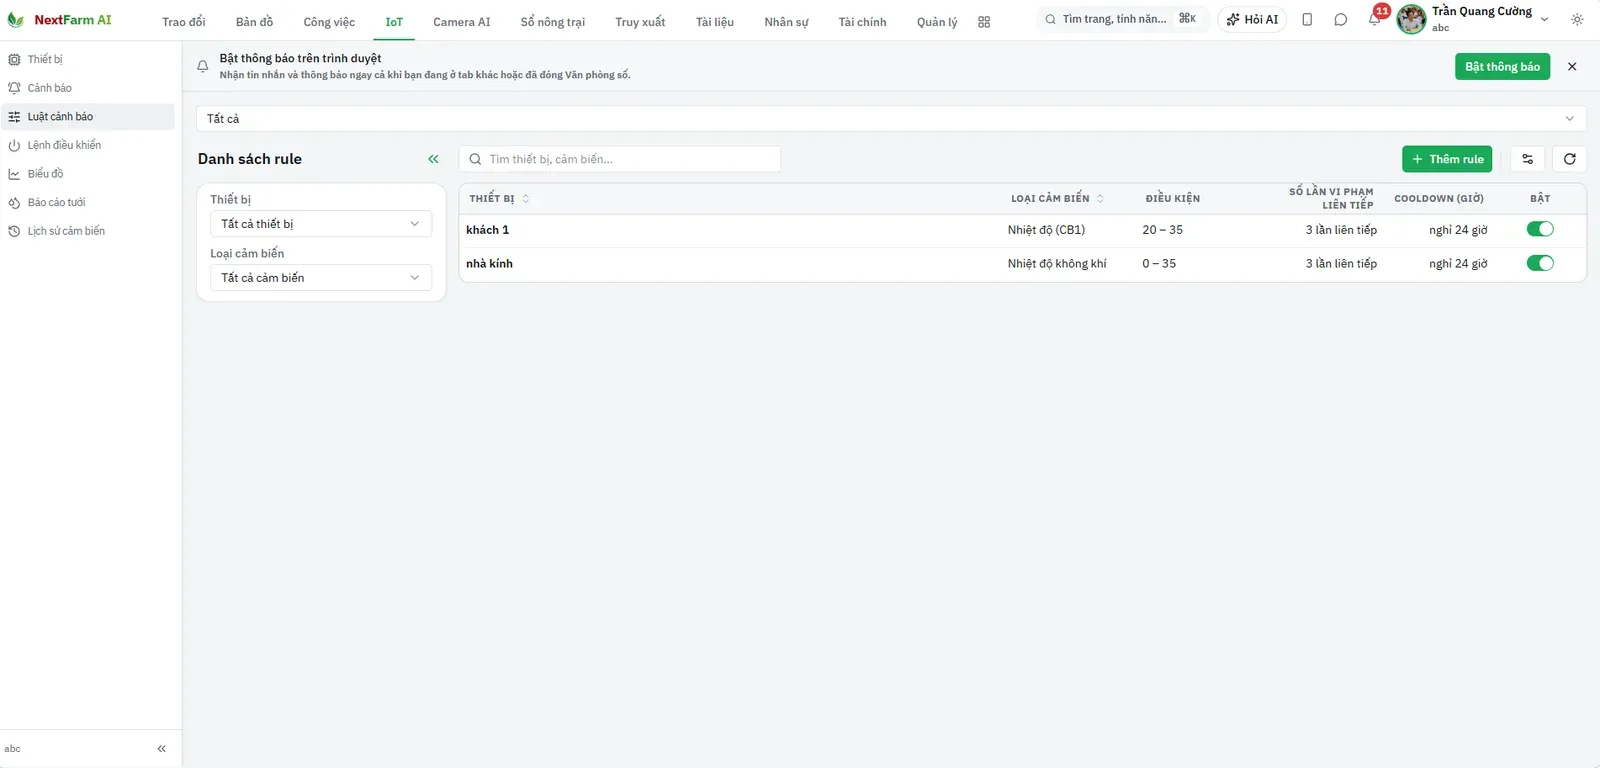This screenshot has height=768, width=1600.
Task: Switch theme using the sun icon
Action: 1577,20
